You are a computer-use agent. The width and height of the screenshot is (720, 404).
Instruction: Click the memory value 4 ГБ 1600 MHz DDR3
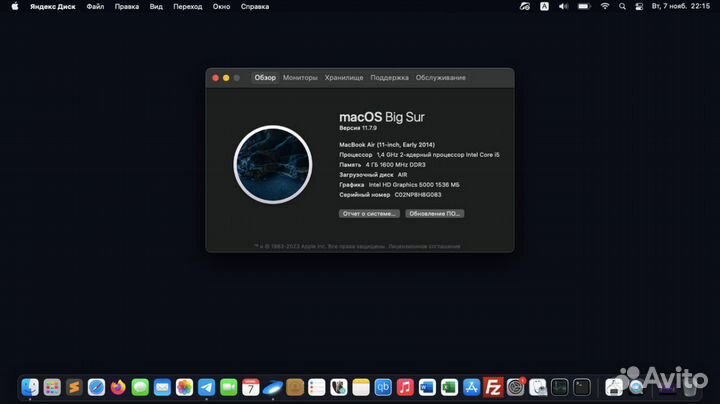click(395, 165)
